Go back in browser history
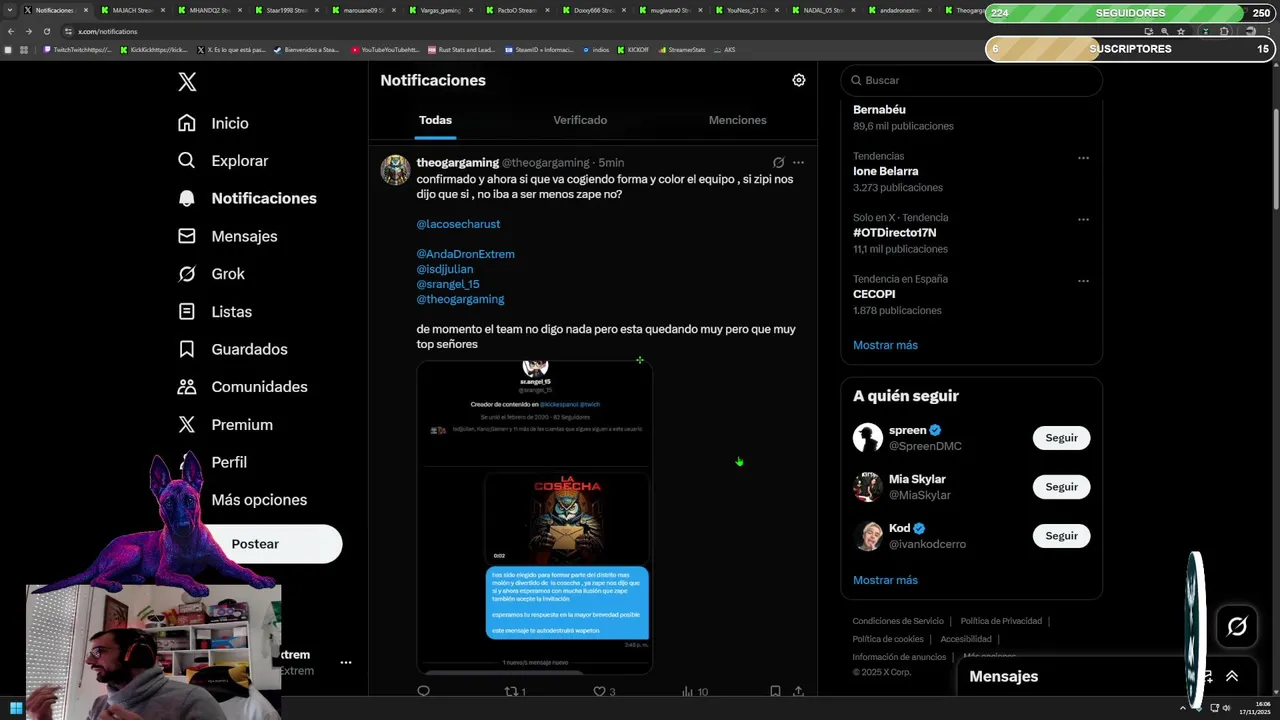The image size is (1280, 720). click(11, 31)
